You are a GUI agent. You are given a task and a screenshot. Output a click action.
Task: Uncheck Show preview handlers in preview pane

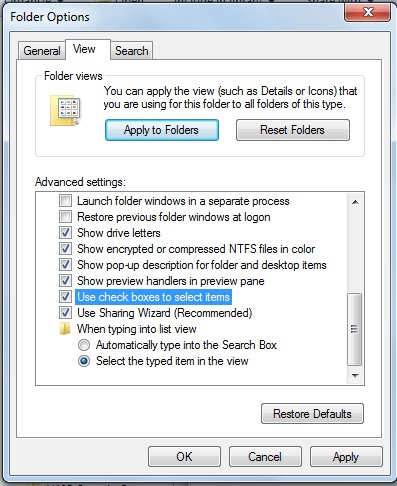click(x=65, y=281)
